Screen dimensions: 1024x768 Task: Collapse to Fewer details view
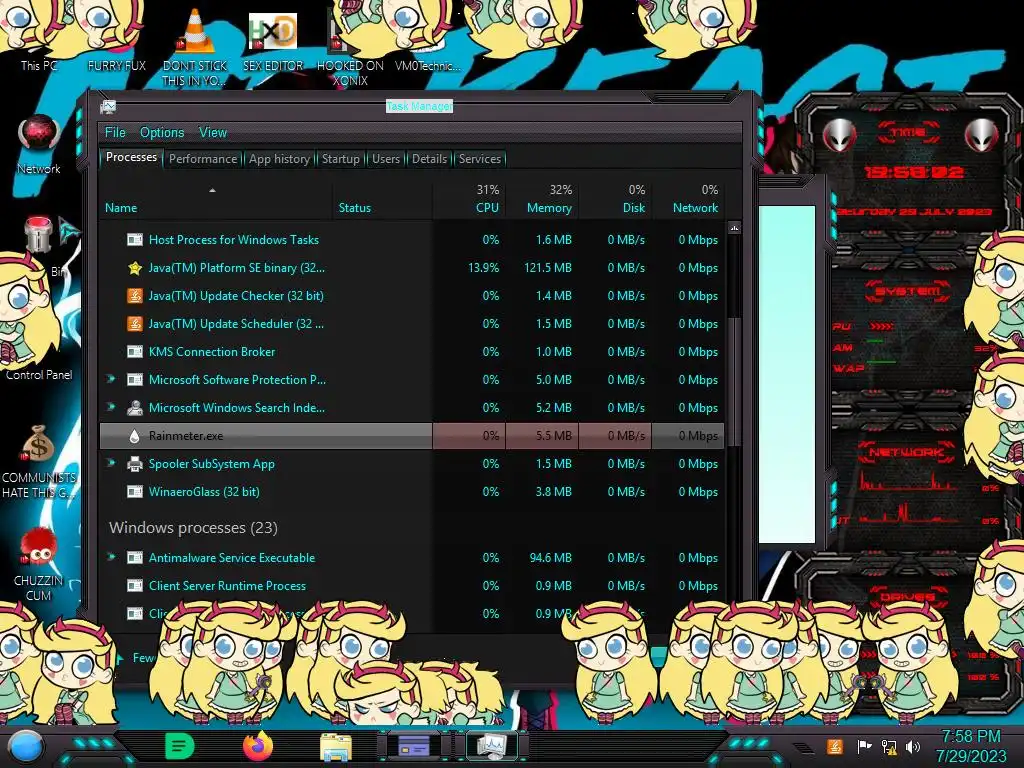[135, 658]
